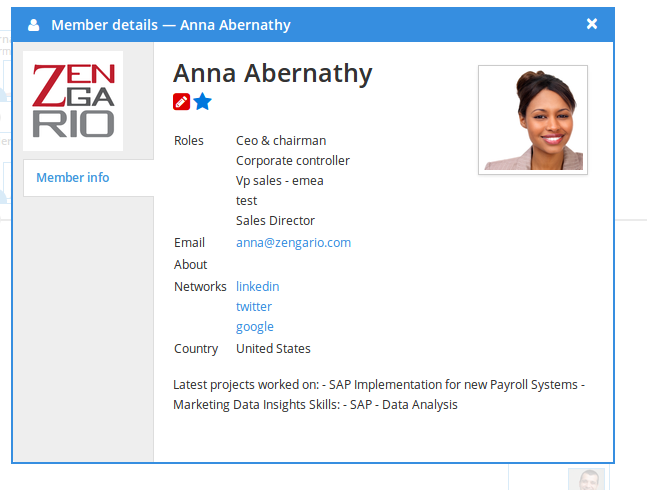Click the red edit pencil icon
Image resolution: width=647 pixels, height=490 pixels.
point(182,101)
